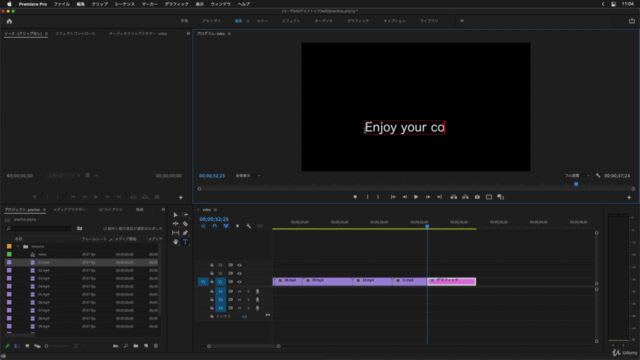Viewport: 640px width, 360px height.
Task: Expand Project panel tabs overflow
Action: [x=163, y=209]
